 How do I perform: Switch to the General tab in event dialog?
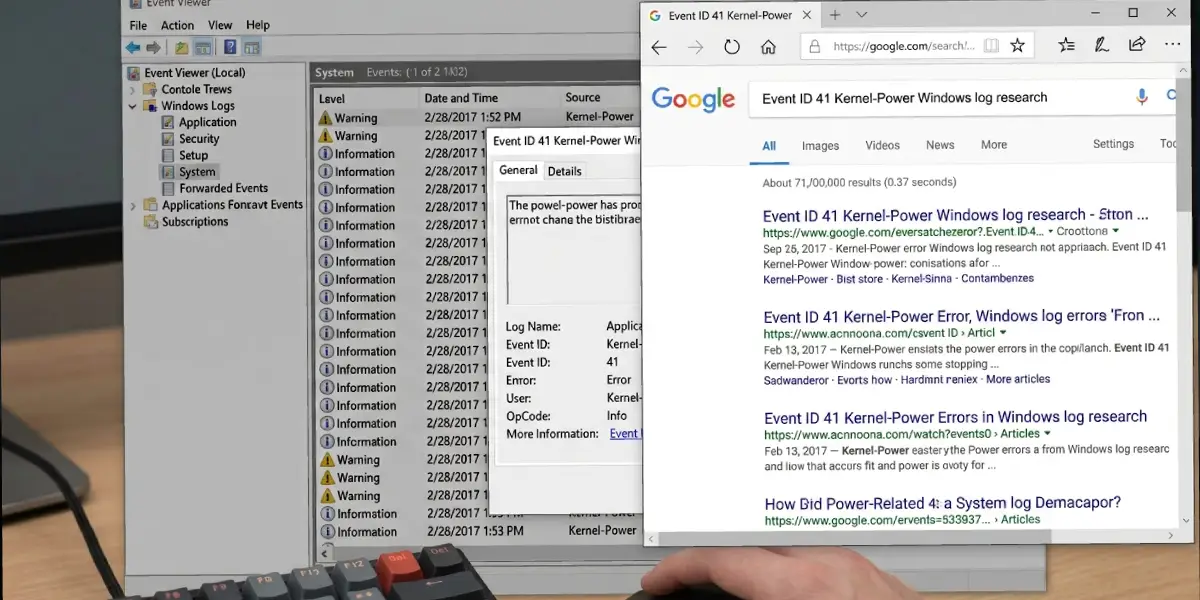click(x=518, y=170)
